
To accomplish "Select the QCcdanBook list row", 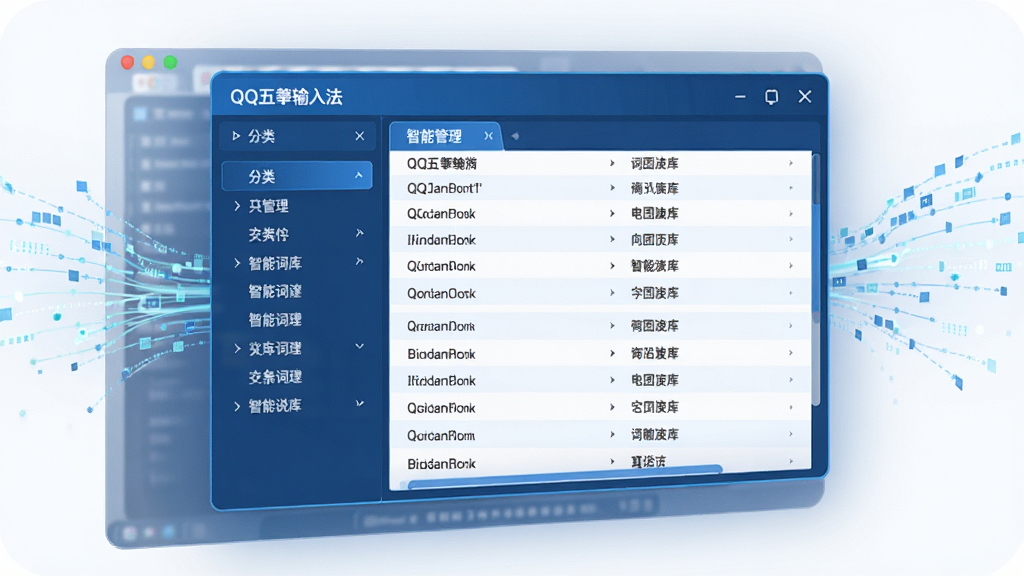I will tap(600, 214).
